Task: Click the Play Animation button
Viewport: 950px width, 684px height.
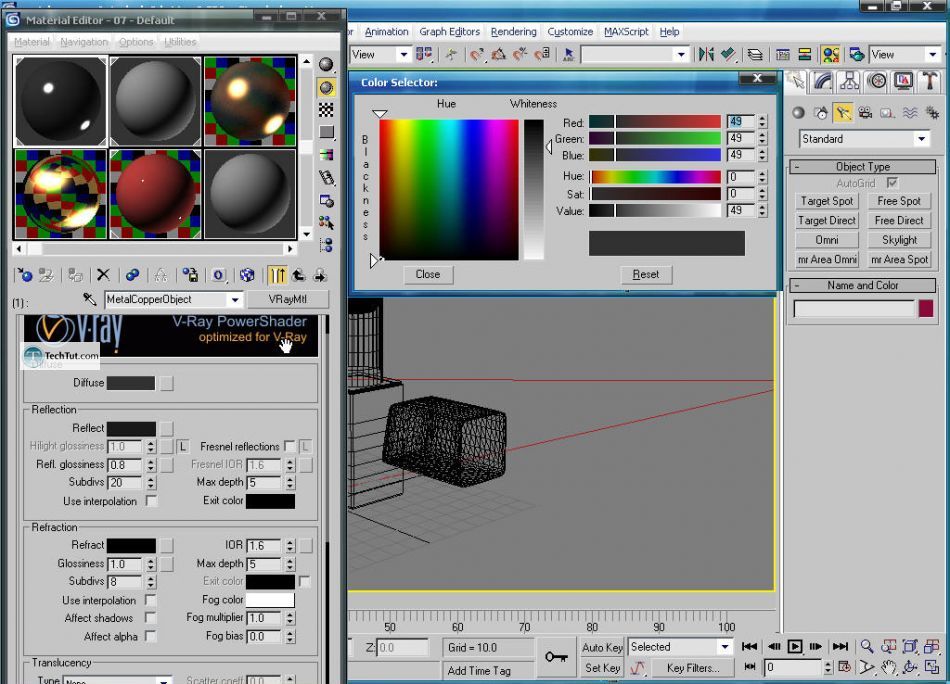Action: point(795,646)
